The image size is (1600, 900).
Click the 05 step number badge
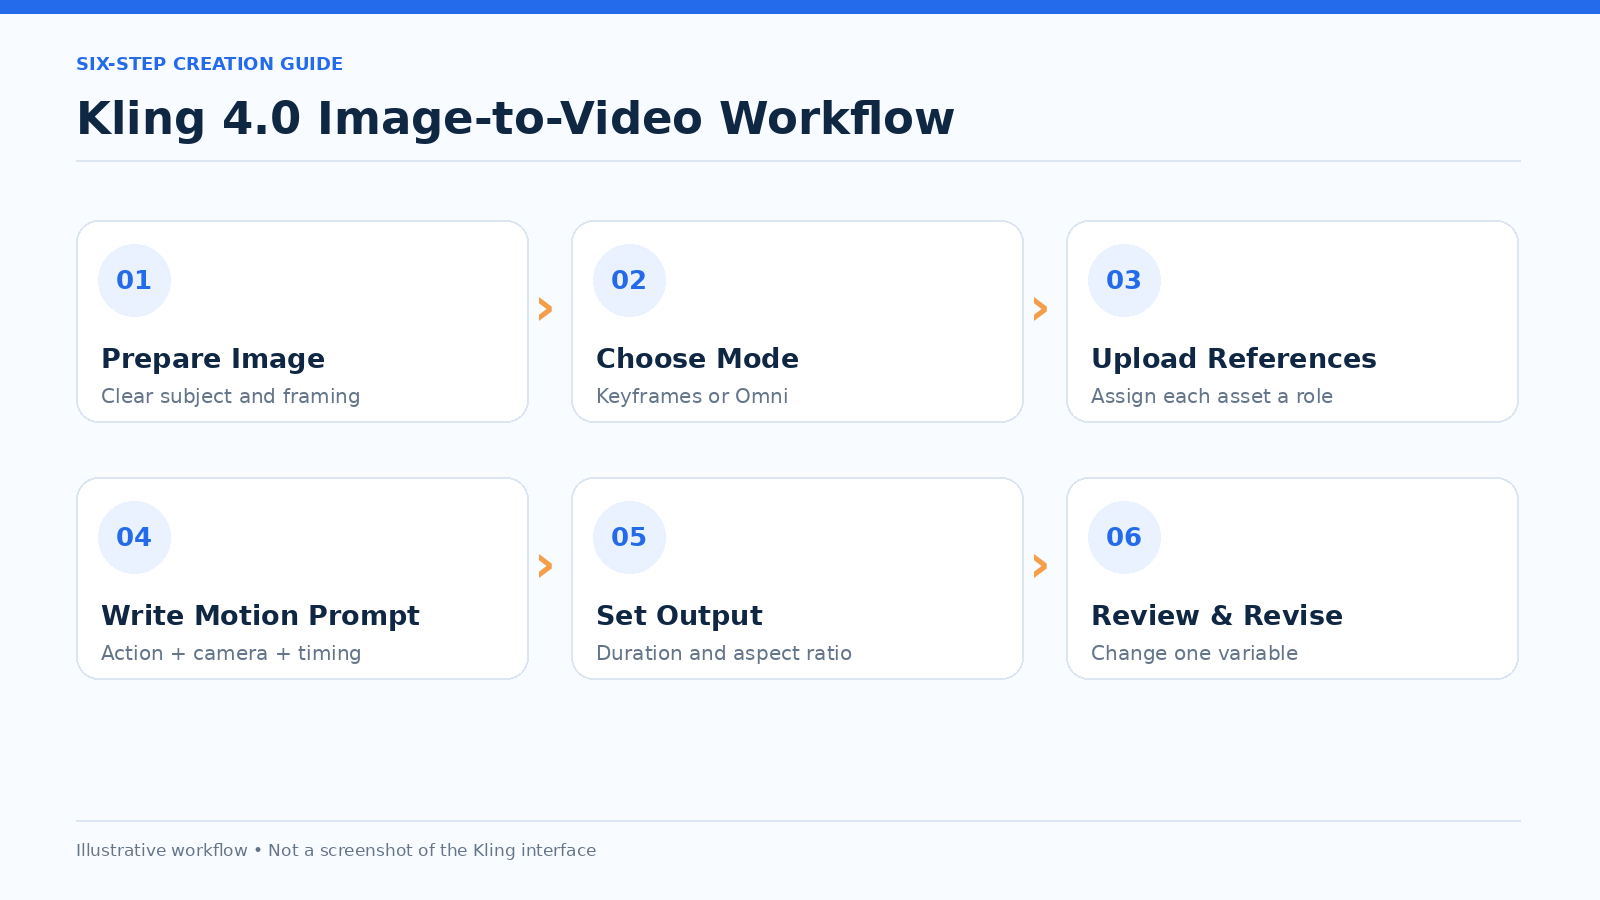pos(629,537)
